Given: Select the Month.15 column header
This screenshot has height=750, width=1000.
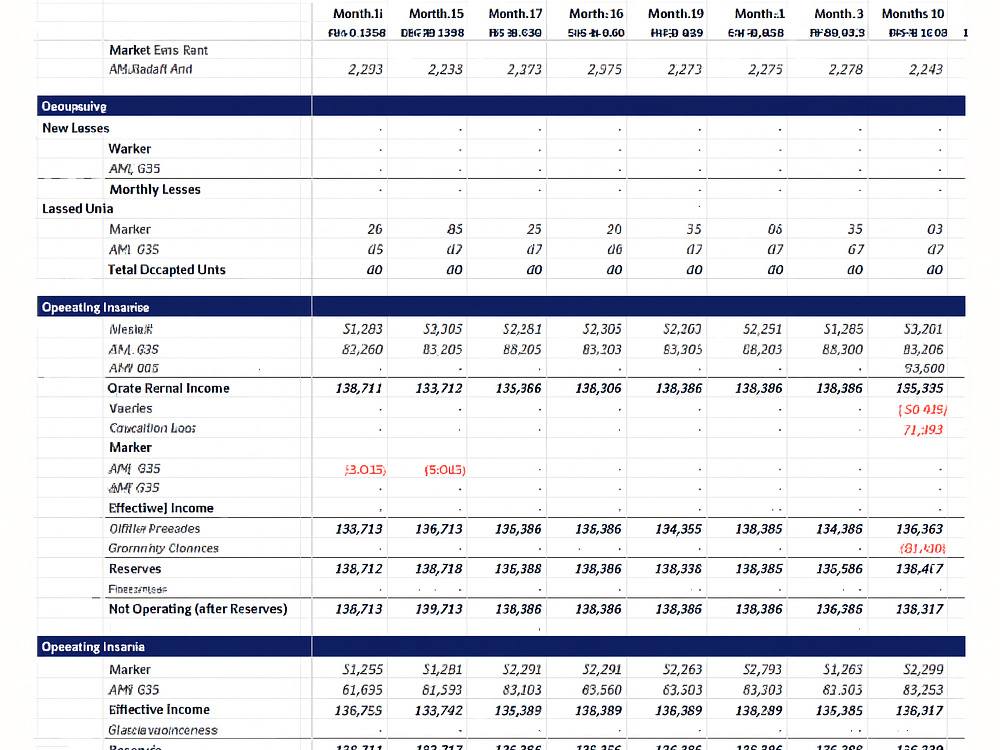Looking at the screenshot, I should (436, 13).
